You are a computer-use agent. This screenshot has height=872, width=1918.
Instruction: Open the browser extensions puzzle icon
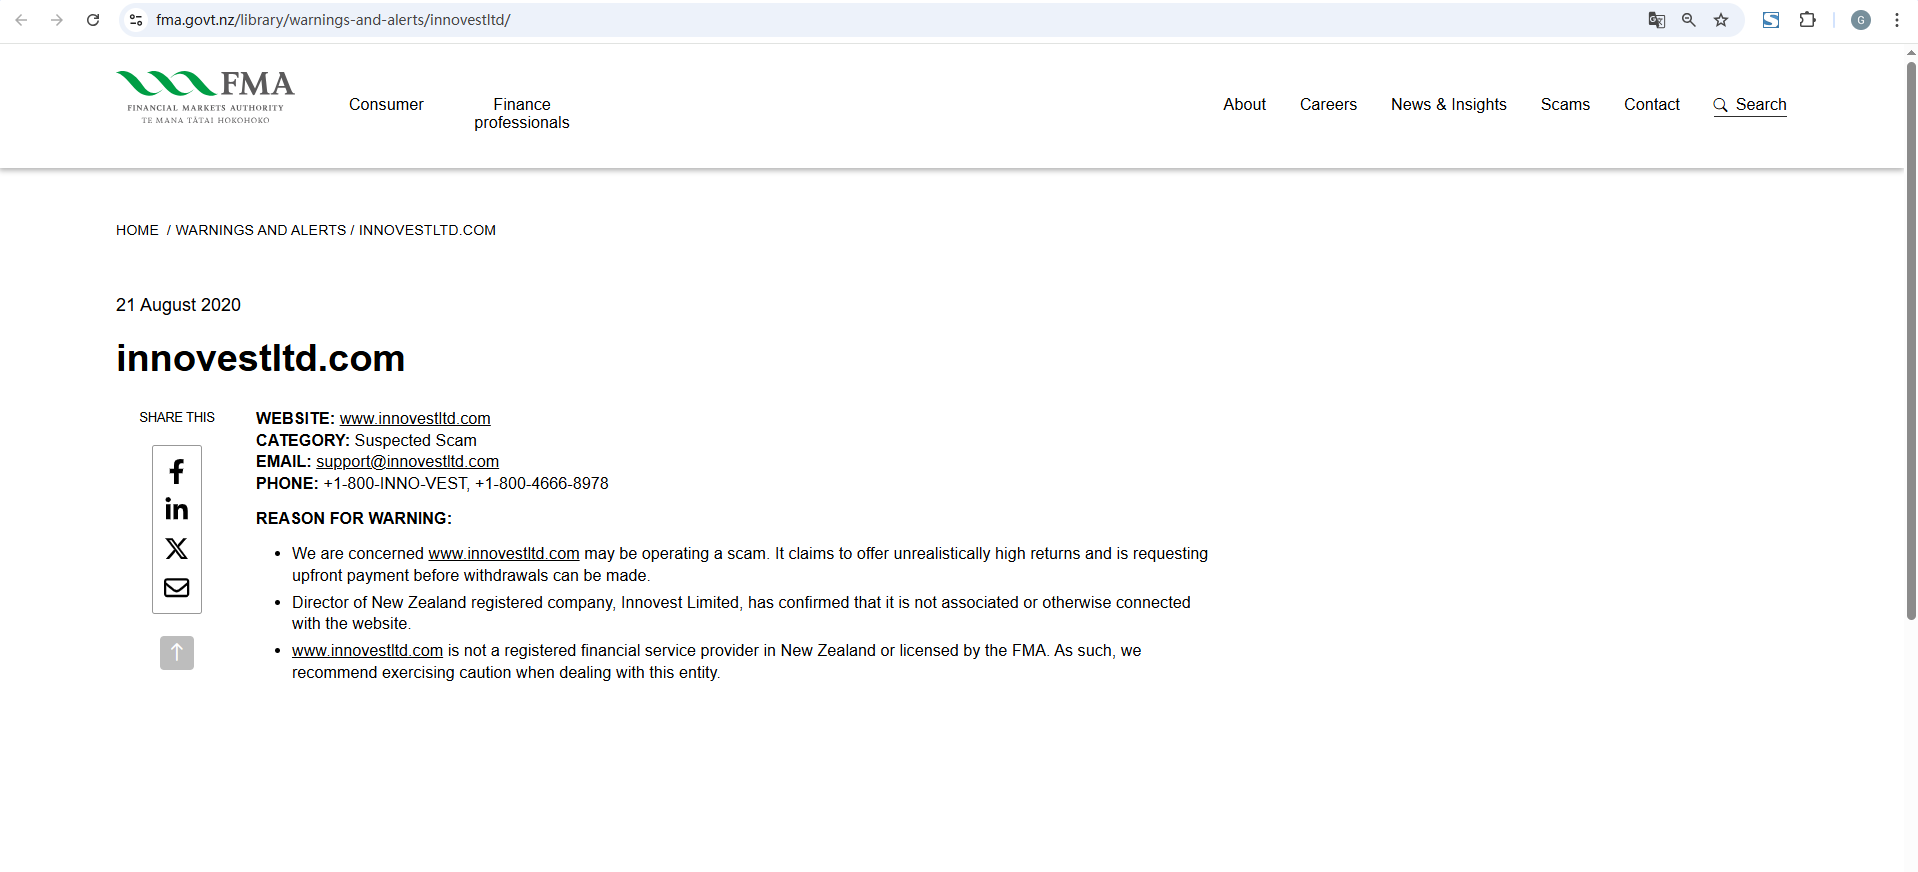[1807, 20]
